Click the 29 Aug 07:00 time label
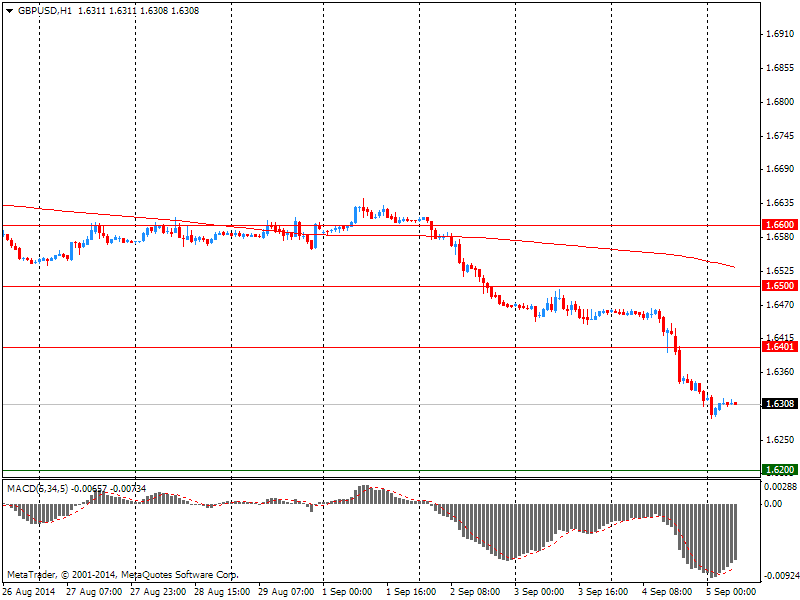Viewport: 800px width, 600px height. [286, 592]
